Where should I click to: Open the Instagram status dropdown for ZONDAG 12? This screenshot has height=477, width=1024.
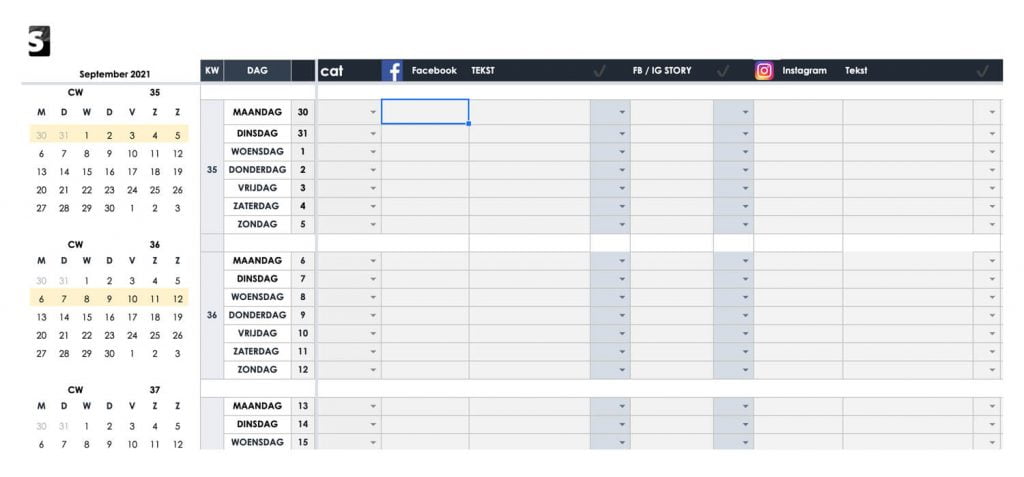tap(992, 370)
